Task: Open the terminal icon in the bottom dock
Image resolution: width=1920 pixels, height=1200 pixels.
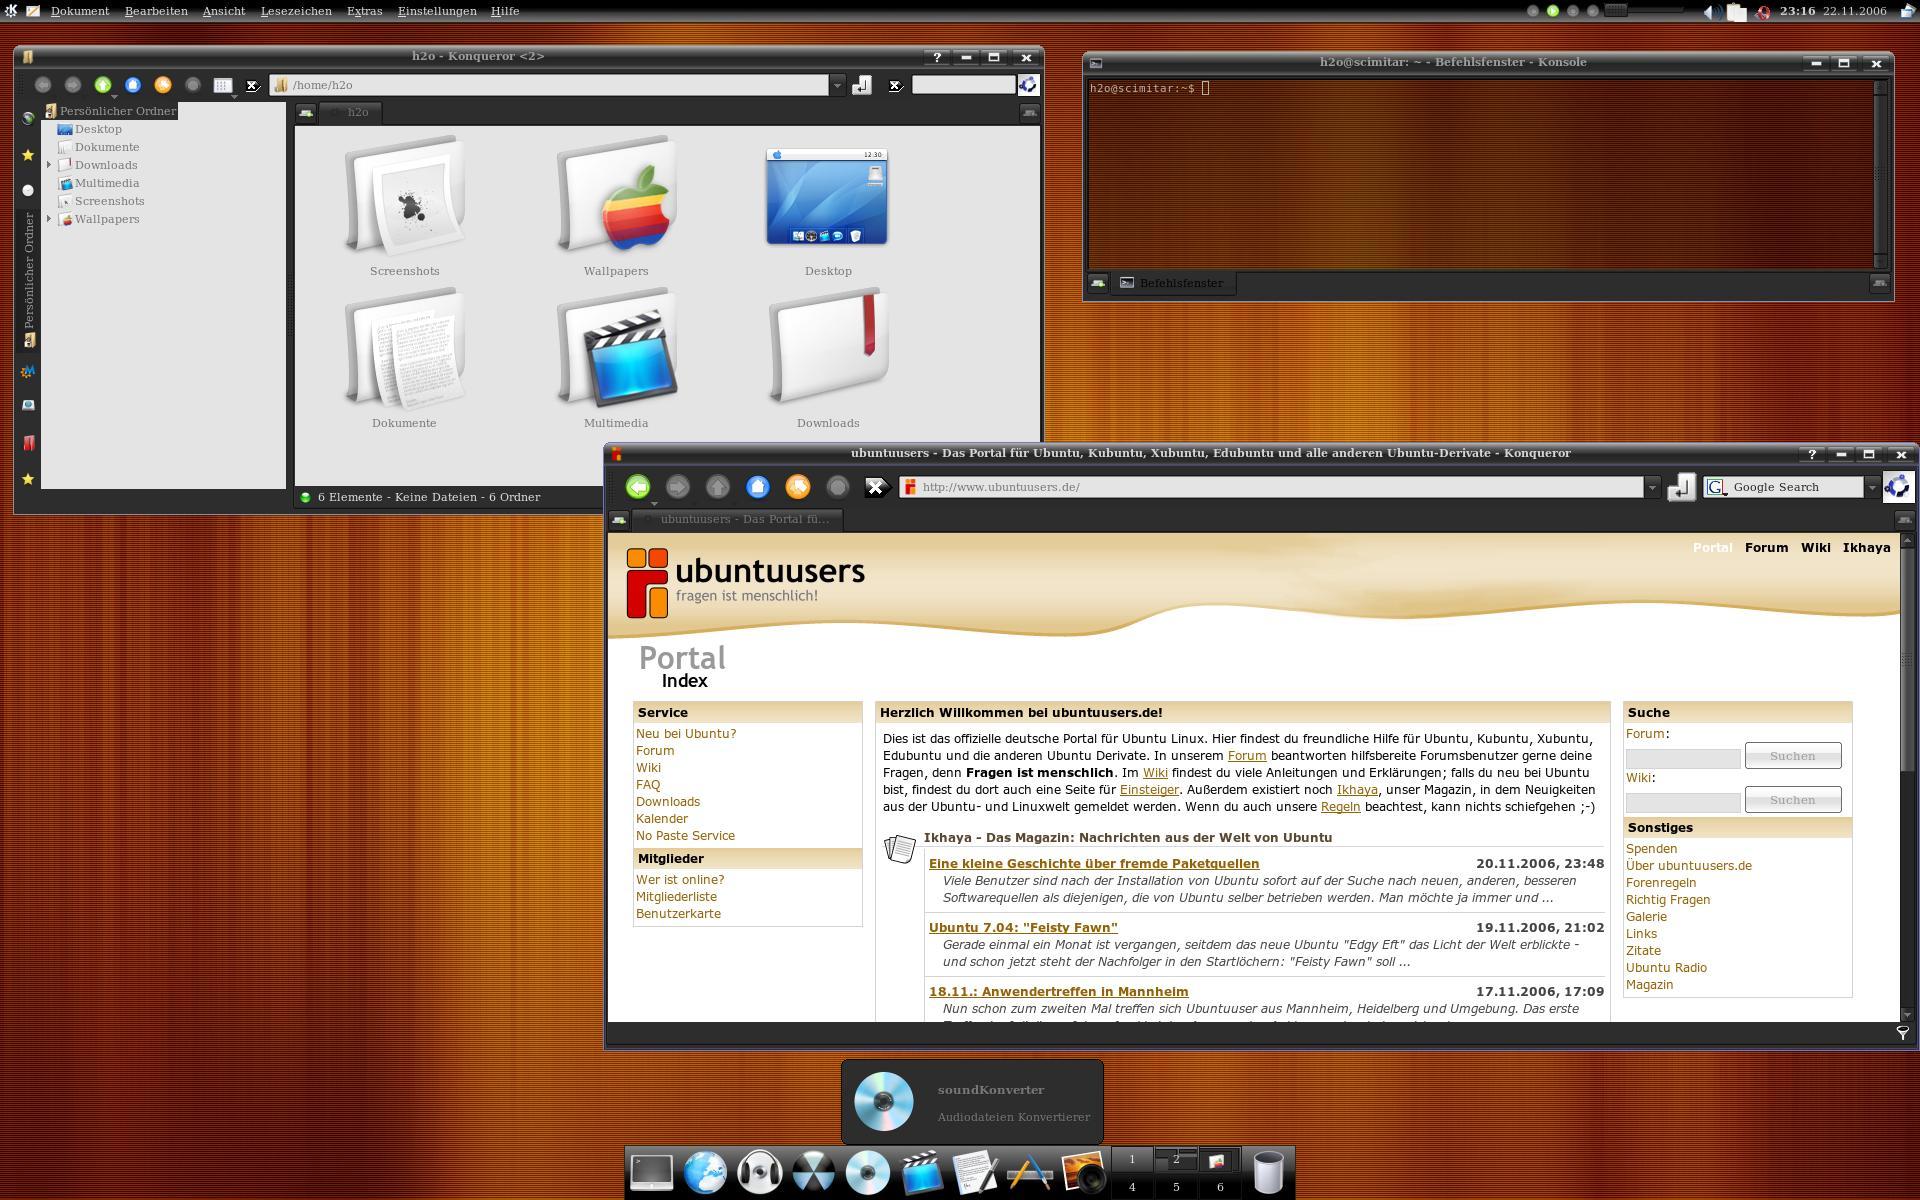Action: (x=651, y=1172)
